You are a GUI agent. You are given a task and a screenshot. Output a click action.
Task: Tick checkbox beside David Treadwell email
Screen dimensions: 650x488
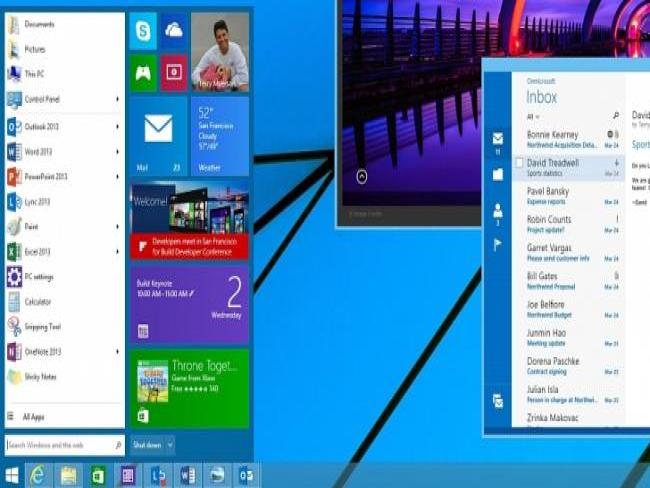[x=519, y=163]
